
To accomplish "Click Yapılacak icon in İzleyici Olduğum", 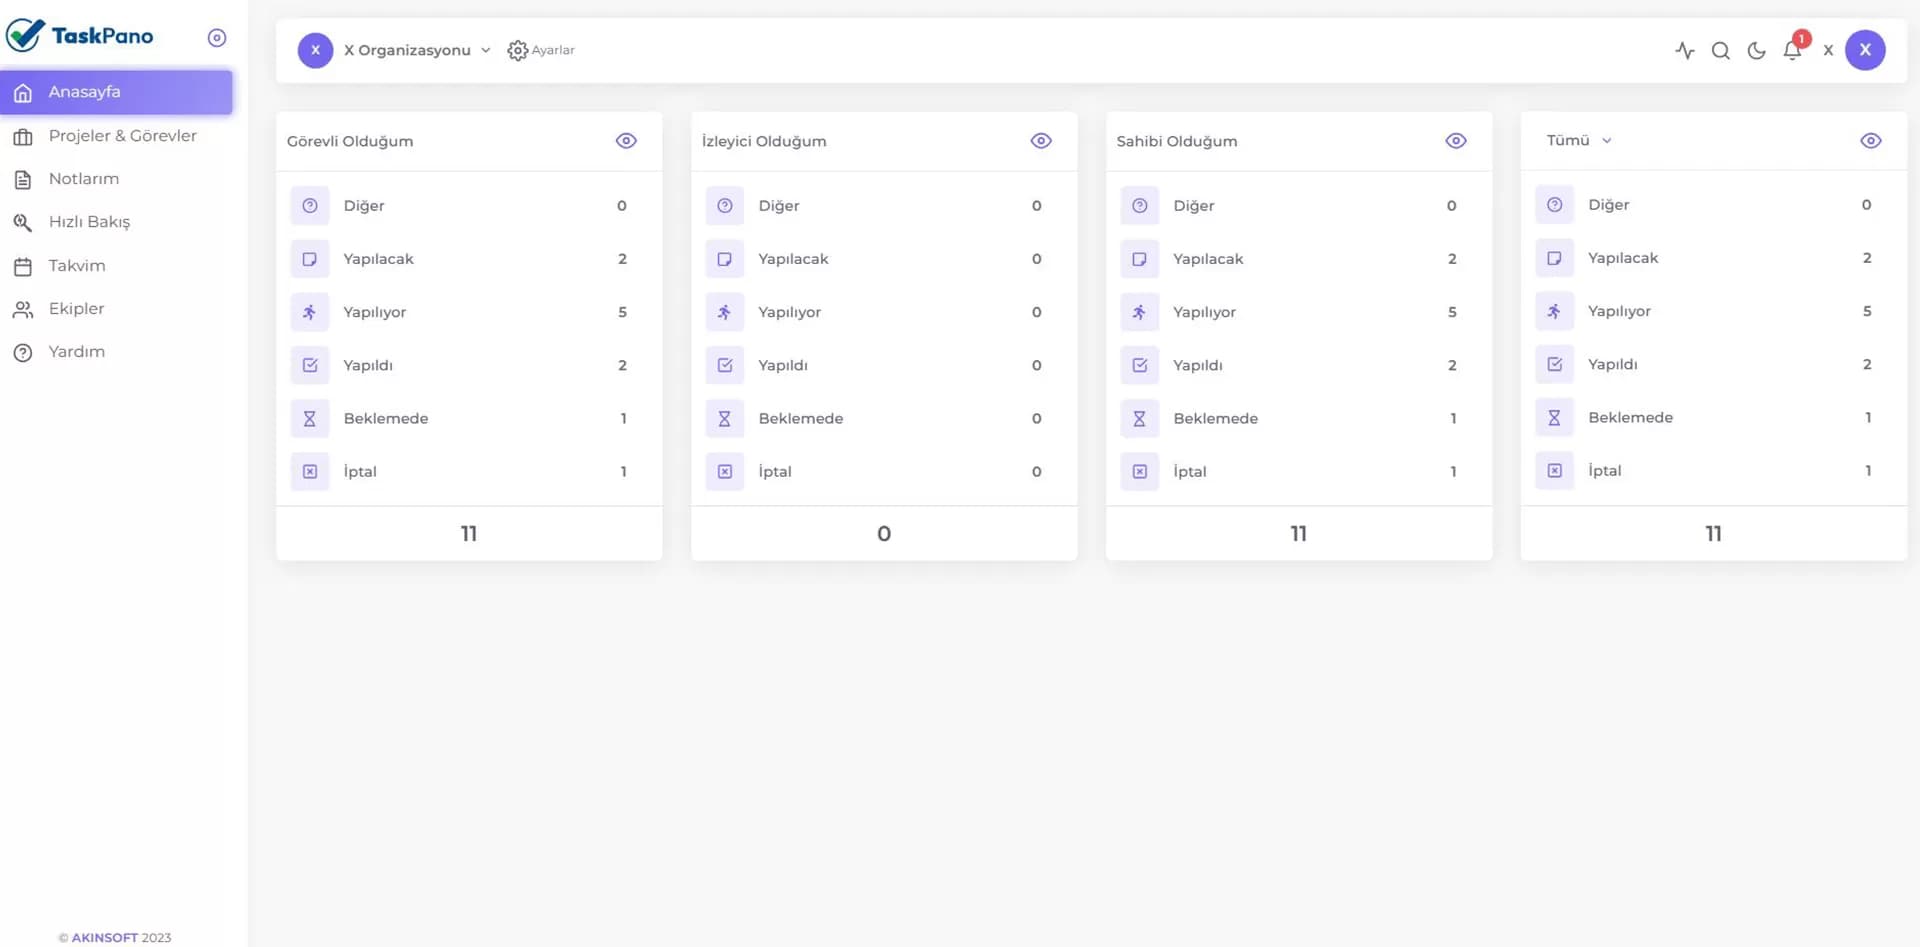I will (725, 259).
